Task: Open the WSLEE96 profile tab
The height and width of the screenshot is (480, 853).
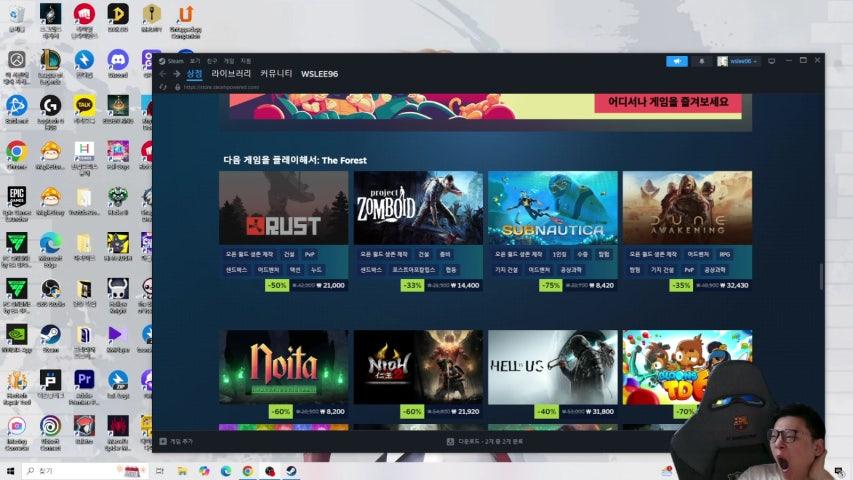Action: pyautogui.click(x=319, y=74)
